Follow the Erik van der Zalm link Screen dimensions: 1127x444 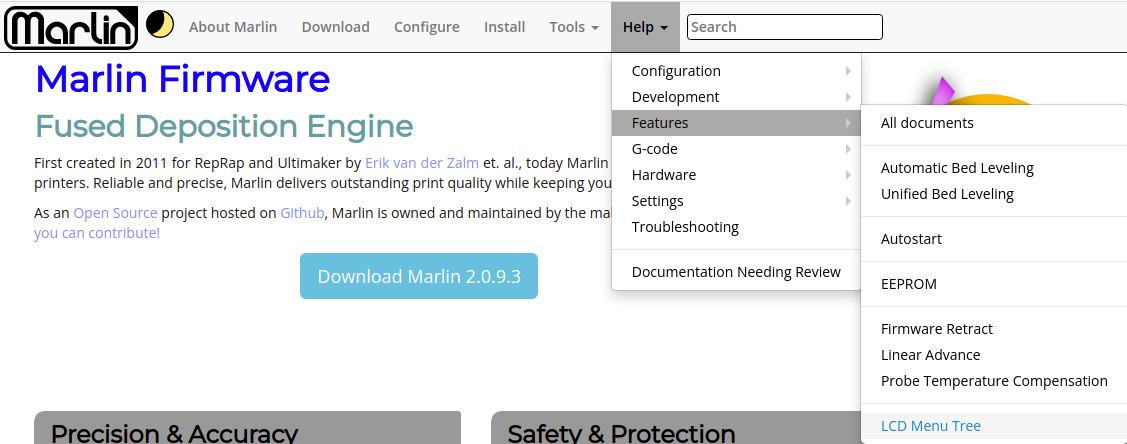(423, 162)
